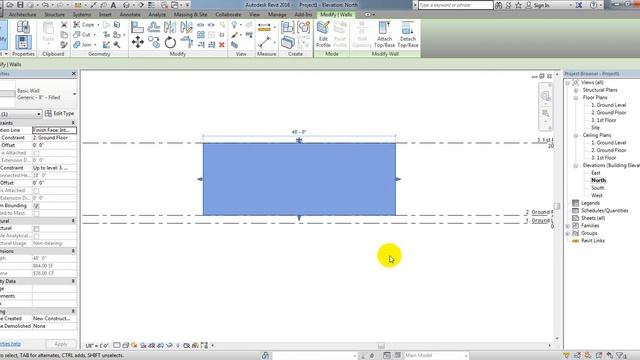The height and width of the screenshot is (360, 640).
Task: Open the Basic Wall type selector dropdown
Action: pyautogui.click(x=74, y=94)
